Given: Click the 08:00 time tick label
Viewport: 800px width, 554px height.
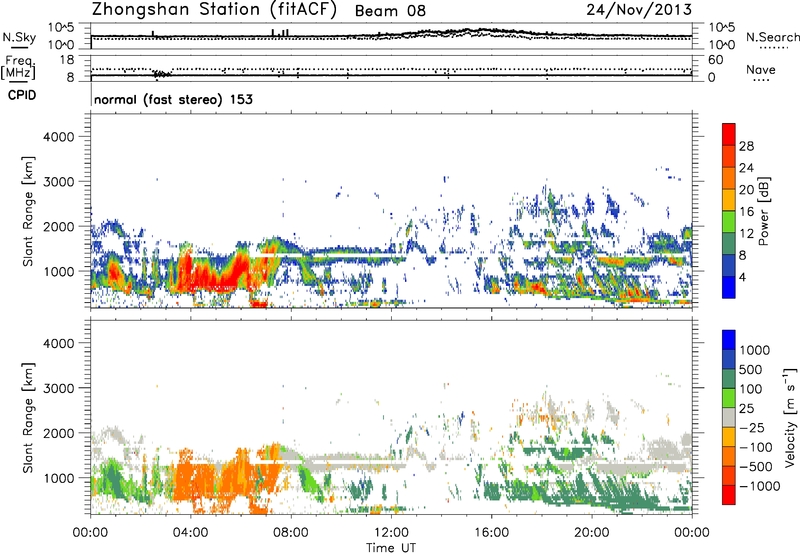Looking at the screenshot, I should (x=290, y=533).
